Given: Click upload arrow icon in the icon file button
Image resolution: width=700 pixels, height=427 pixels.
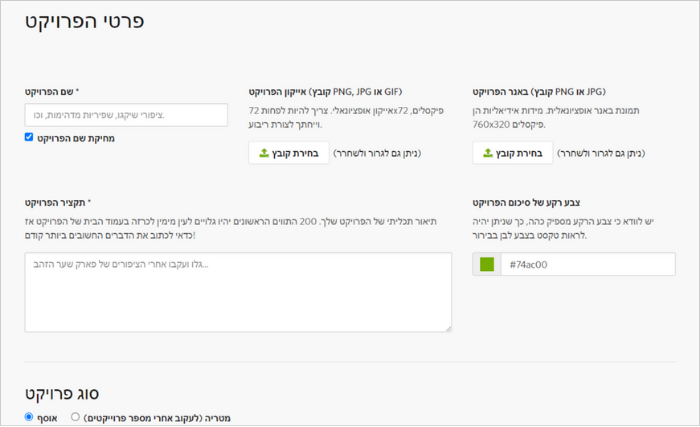Looking at the screenshot, I should 264,153.
